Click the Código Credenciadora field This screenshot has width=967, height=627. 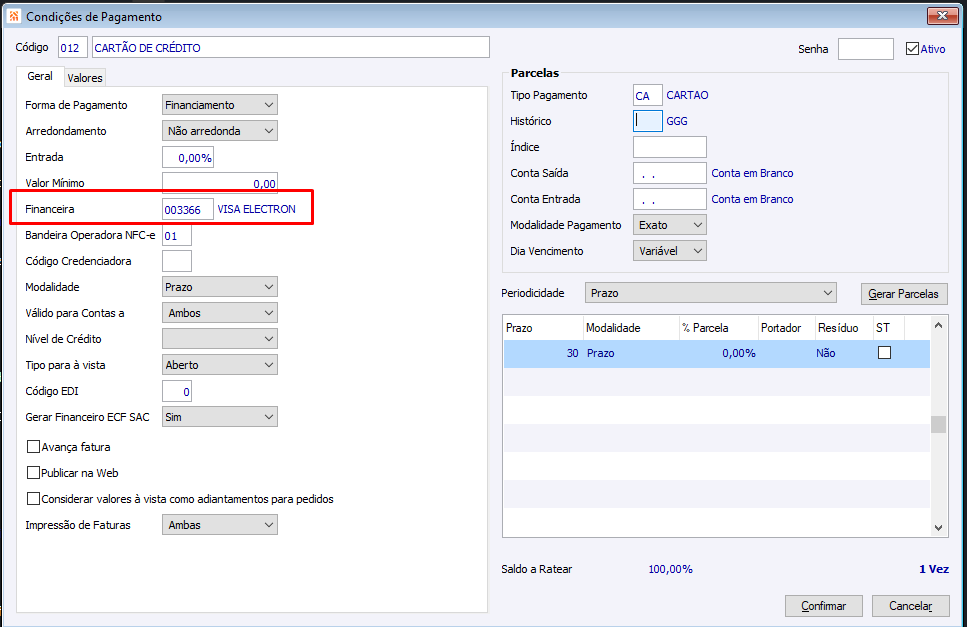(177, 261)
